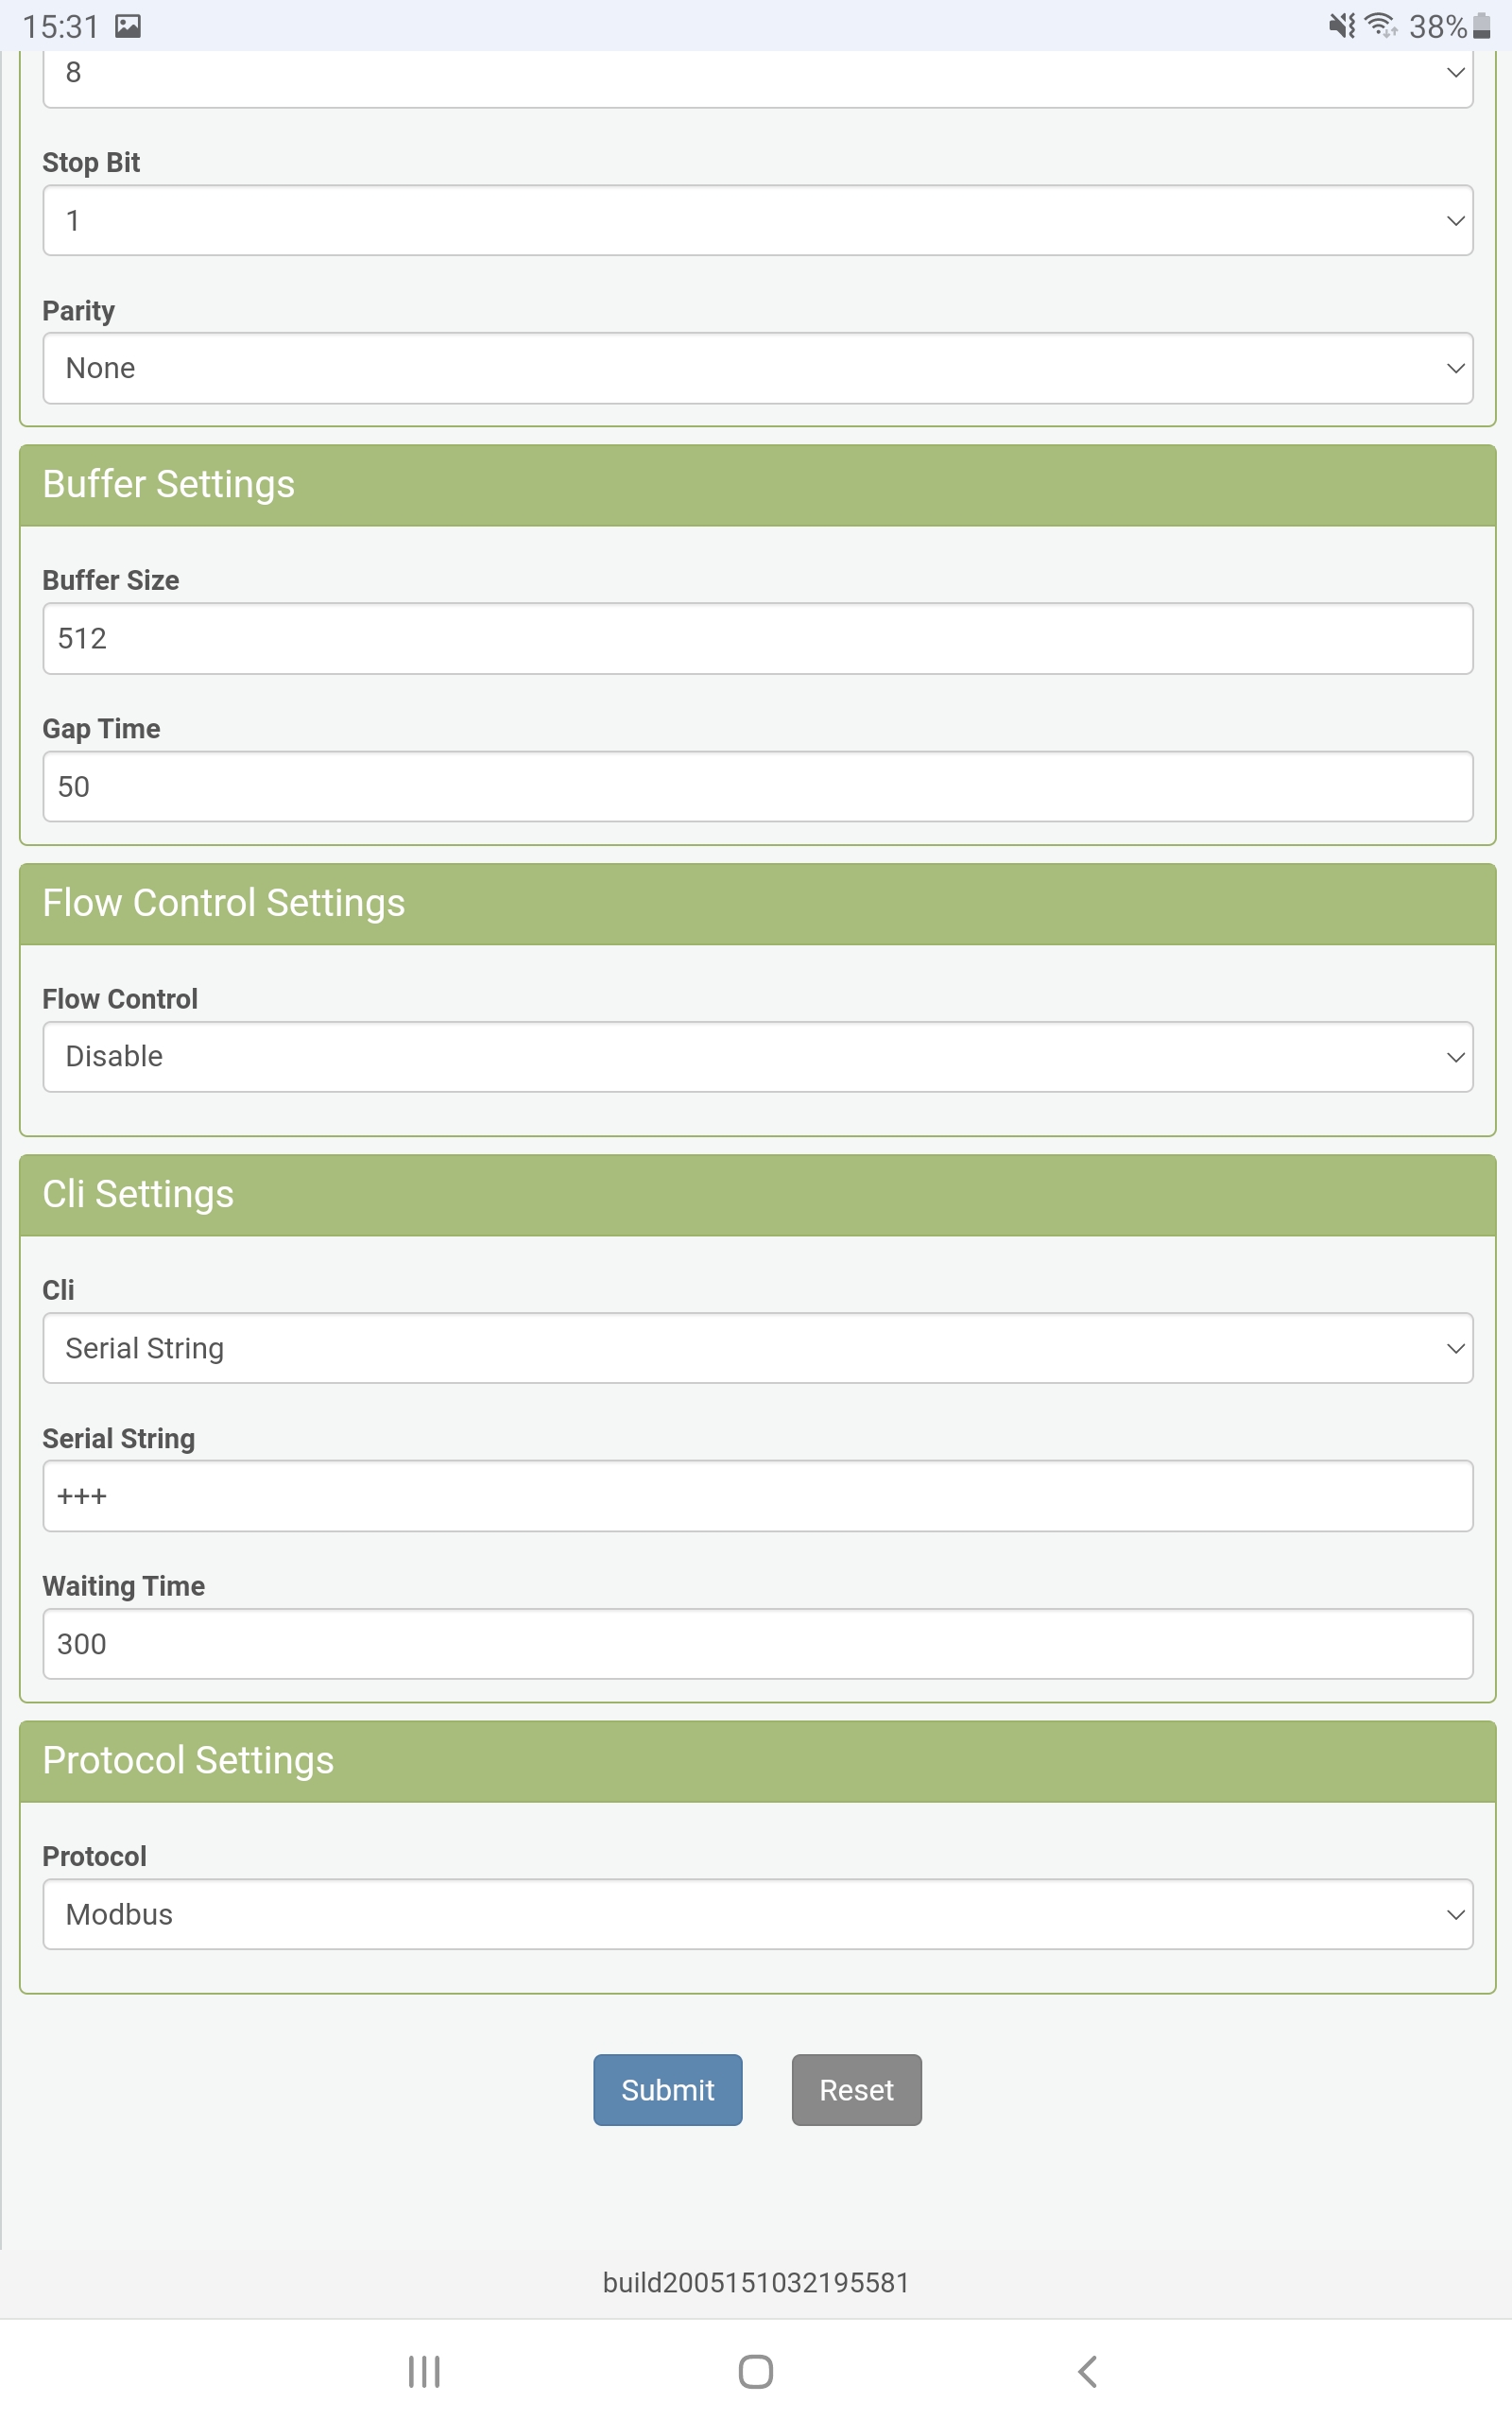Tap the Android back navigation icon
1512x2420 pixels.
click(x=1088, y=2371)
